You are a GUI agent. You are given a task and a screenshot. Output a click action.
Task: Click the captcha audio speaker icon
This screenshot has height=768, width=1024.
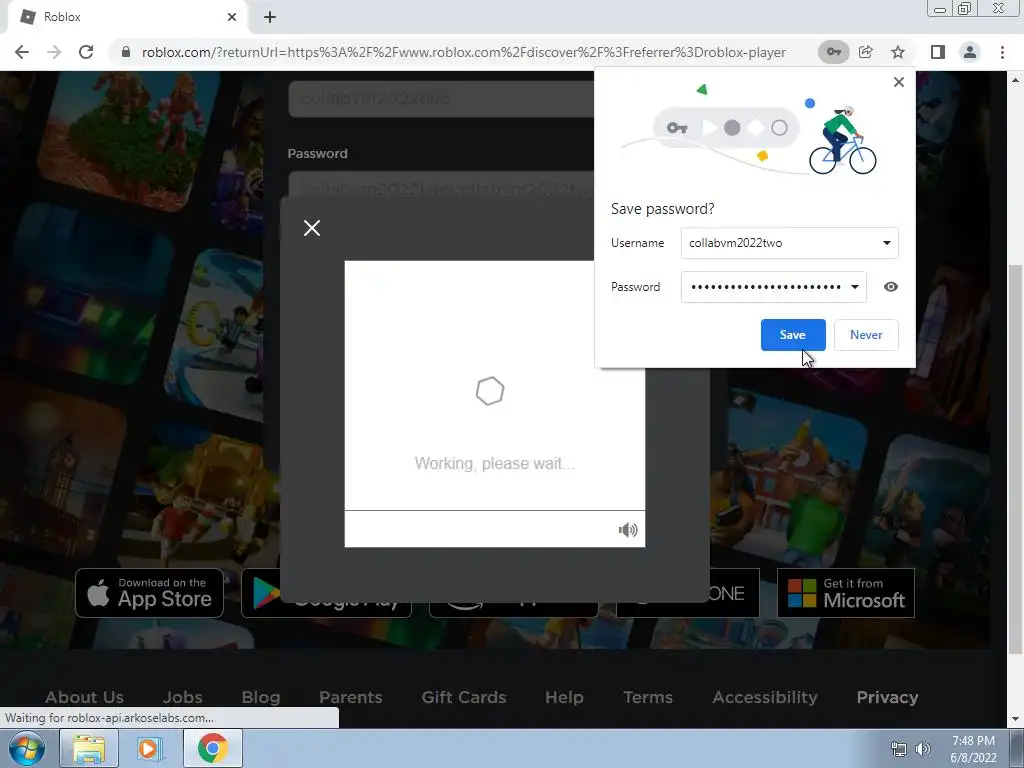click(628, 530)
